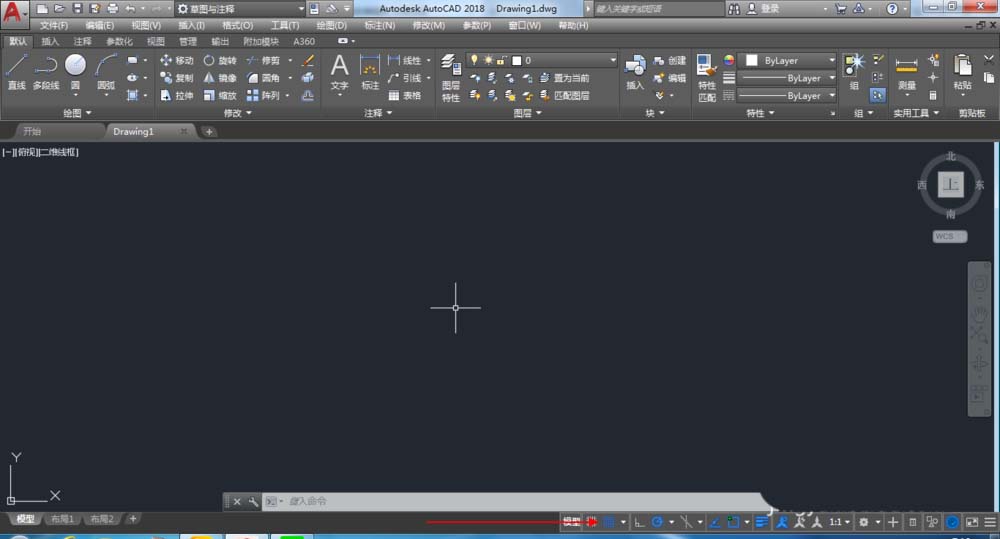Screen dimensions: 1000x539
Task: Add a new drawing tab with plus button
Action: pyautogui.click(x=209, y=131)
